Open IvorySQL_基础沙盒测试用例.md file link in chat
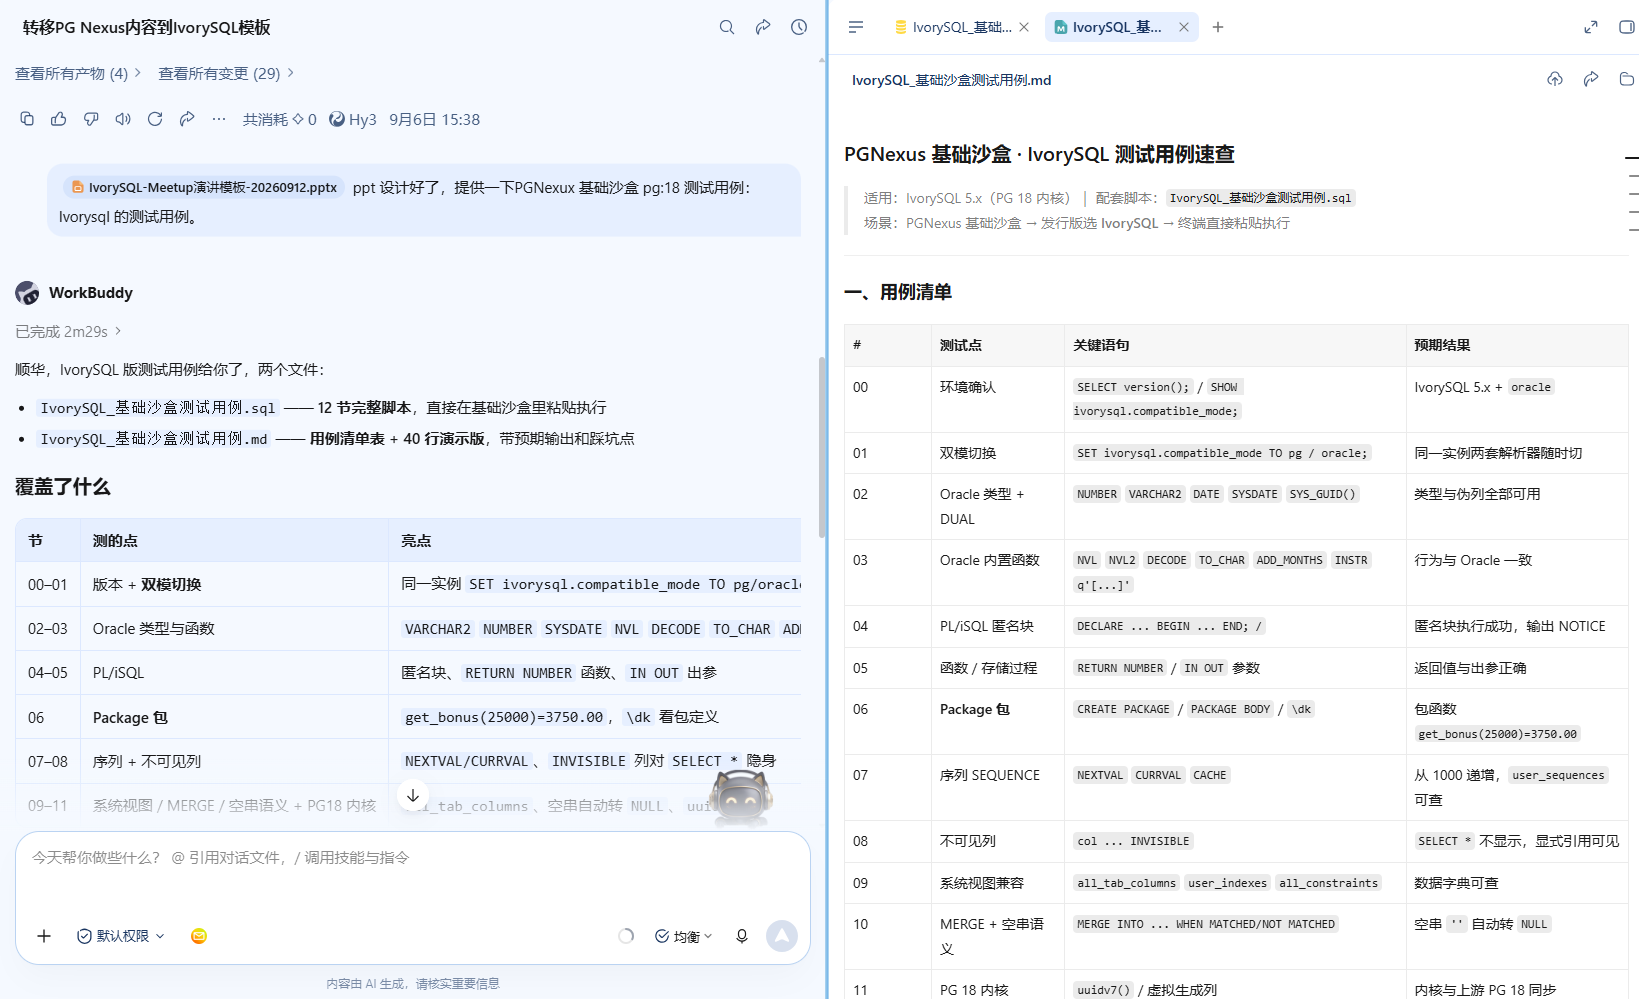The height and width of the screenshot is (999, 1639). [x=153, y=439]
